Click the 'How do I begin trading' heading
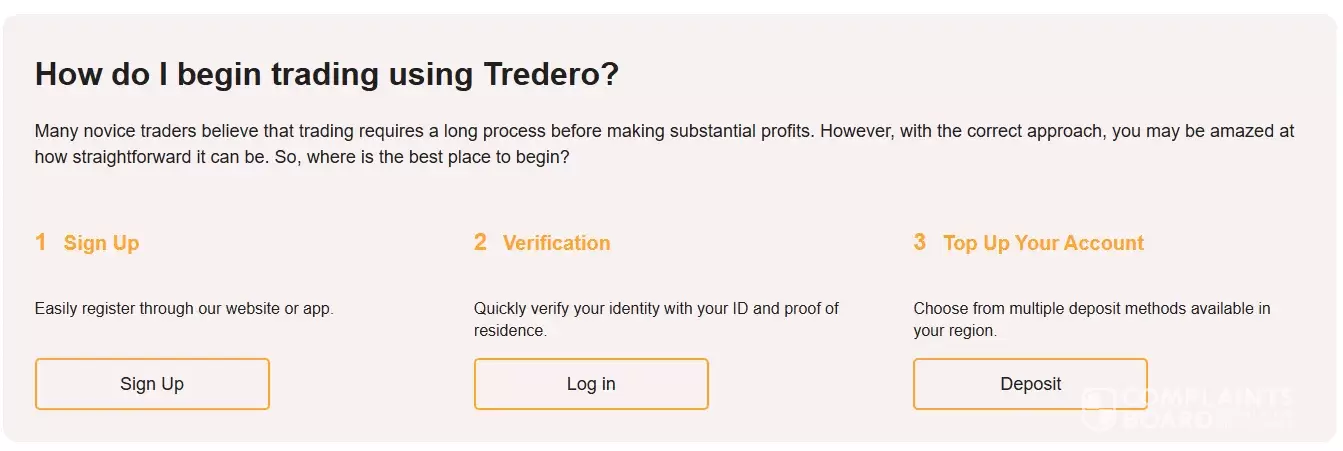The height and width of the screenshot is (451, 1343). coord(250,74)
